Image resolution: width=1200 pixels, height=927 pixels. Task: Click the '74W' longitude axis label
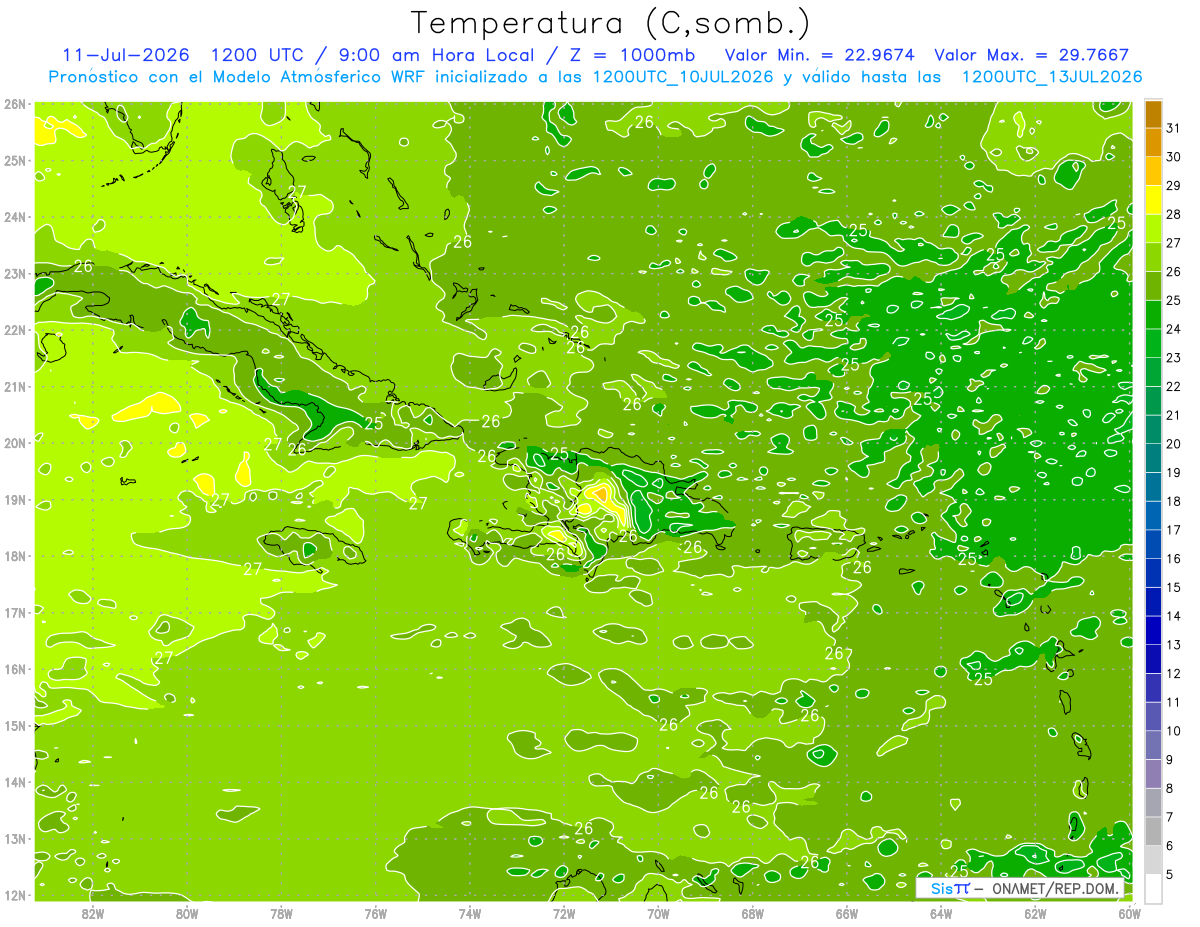click(x=470, y=913)
